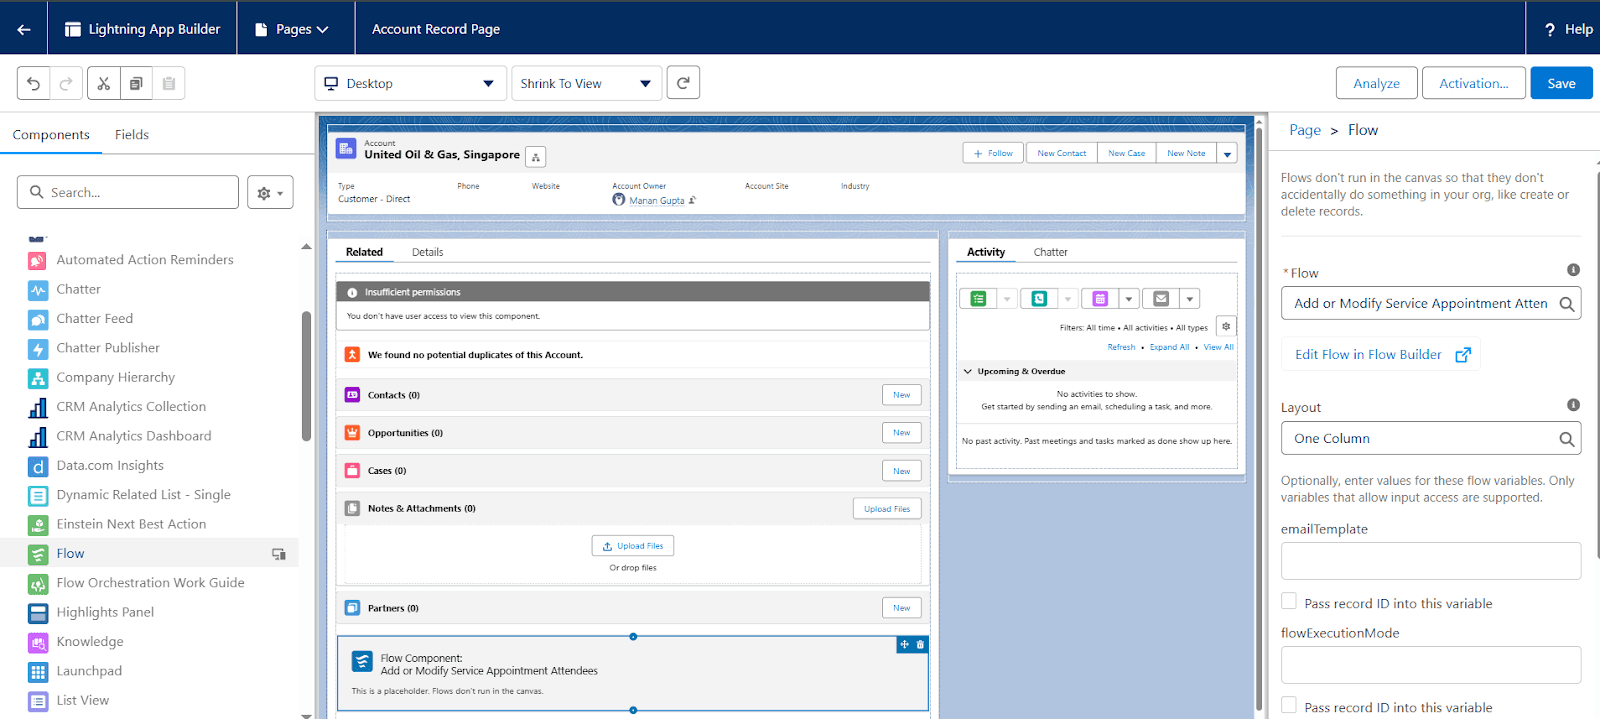The width and height of the screenshot is (1600, 719).
Task: Open component list settings gear dropdown
Action: pos(270,193)
